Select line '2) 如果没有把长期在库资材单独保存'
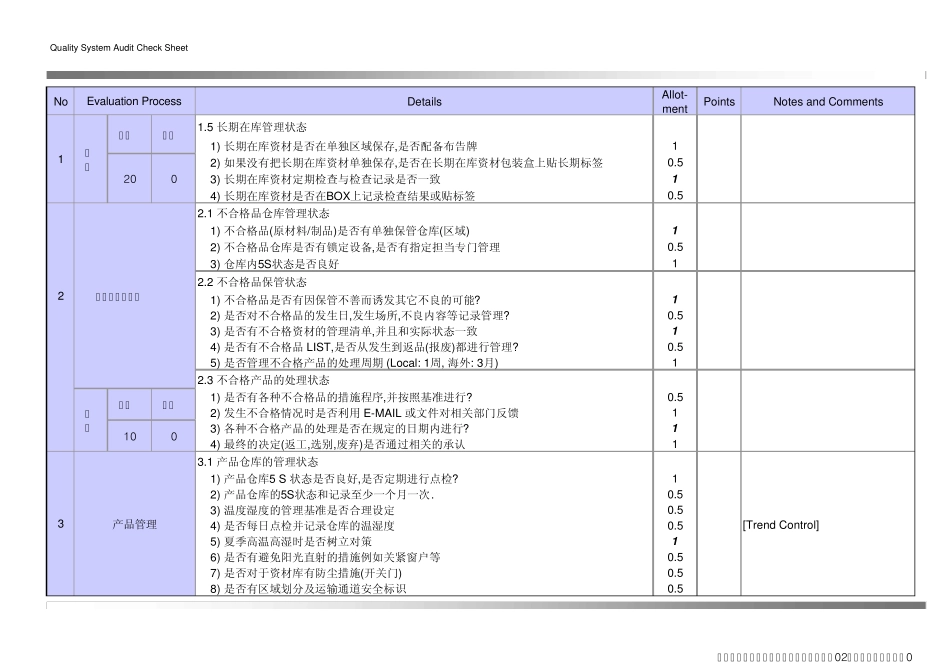Image resolution: width=950 pixels, height=672 pixels. tap(407, 162)
